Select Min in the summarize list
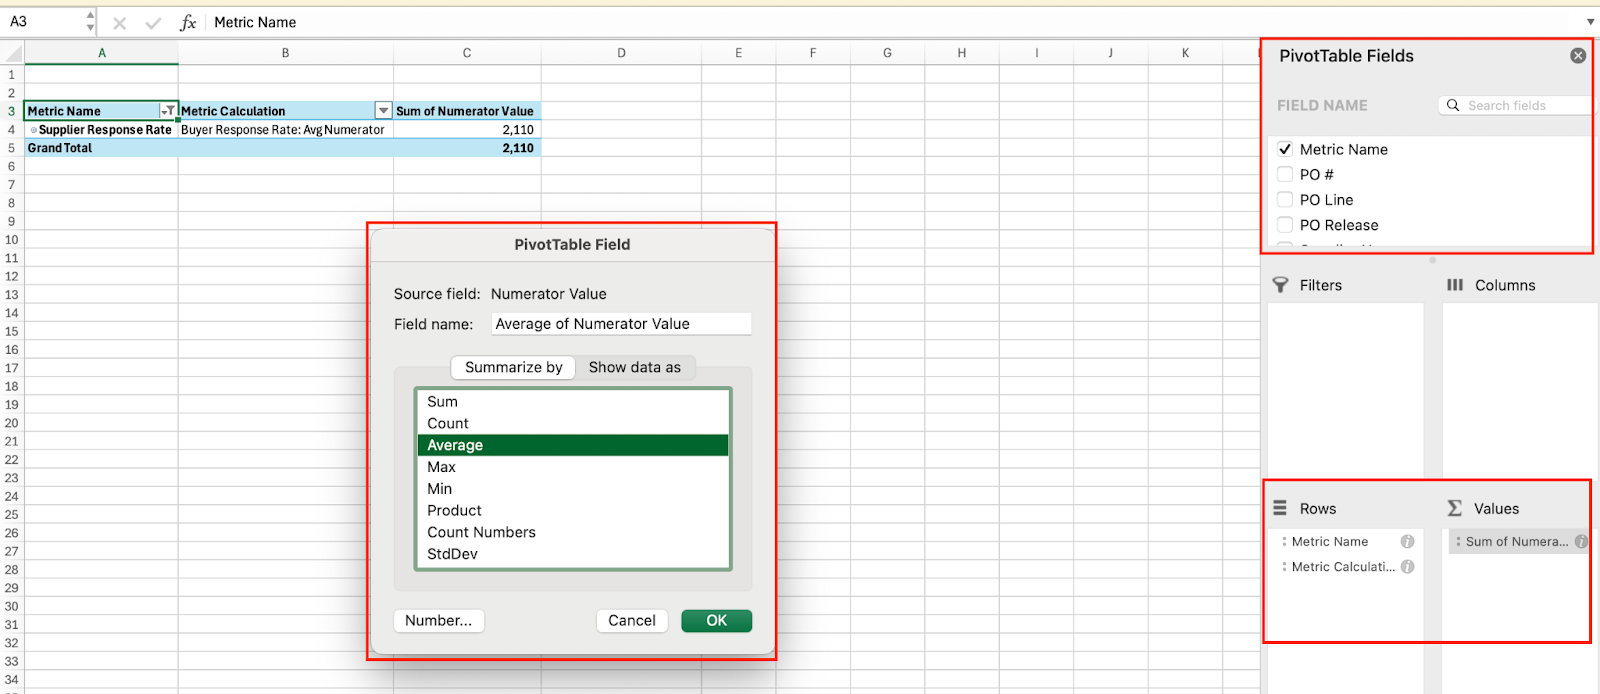The image size is (1600, 694). click(573, 489)
